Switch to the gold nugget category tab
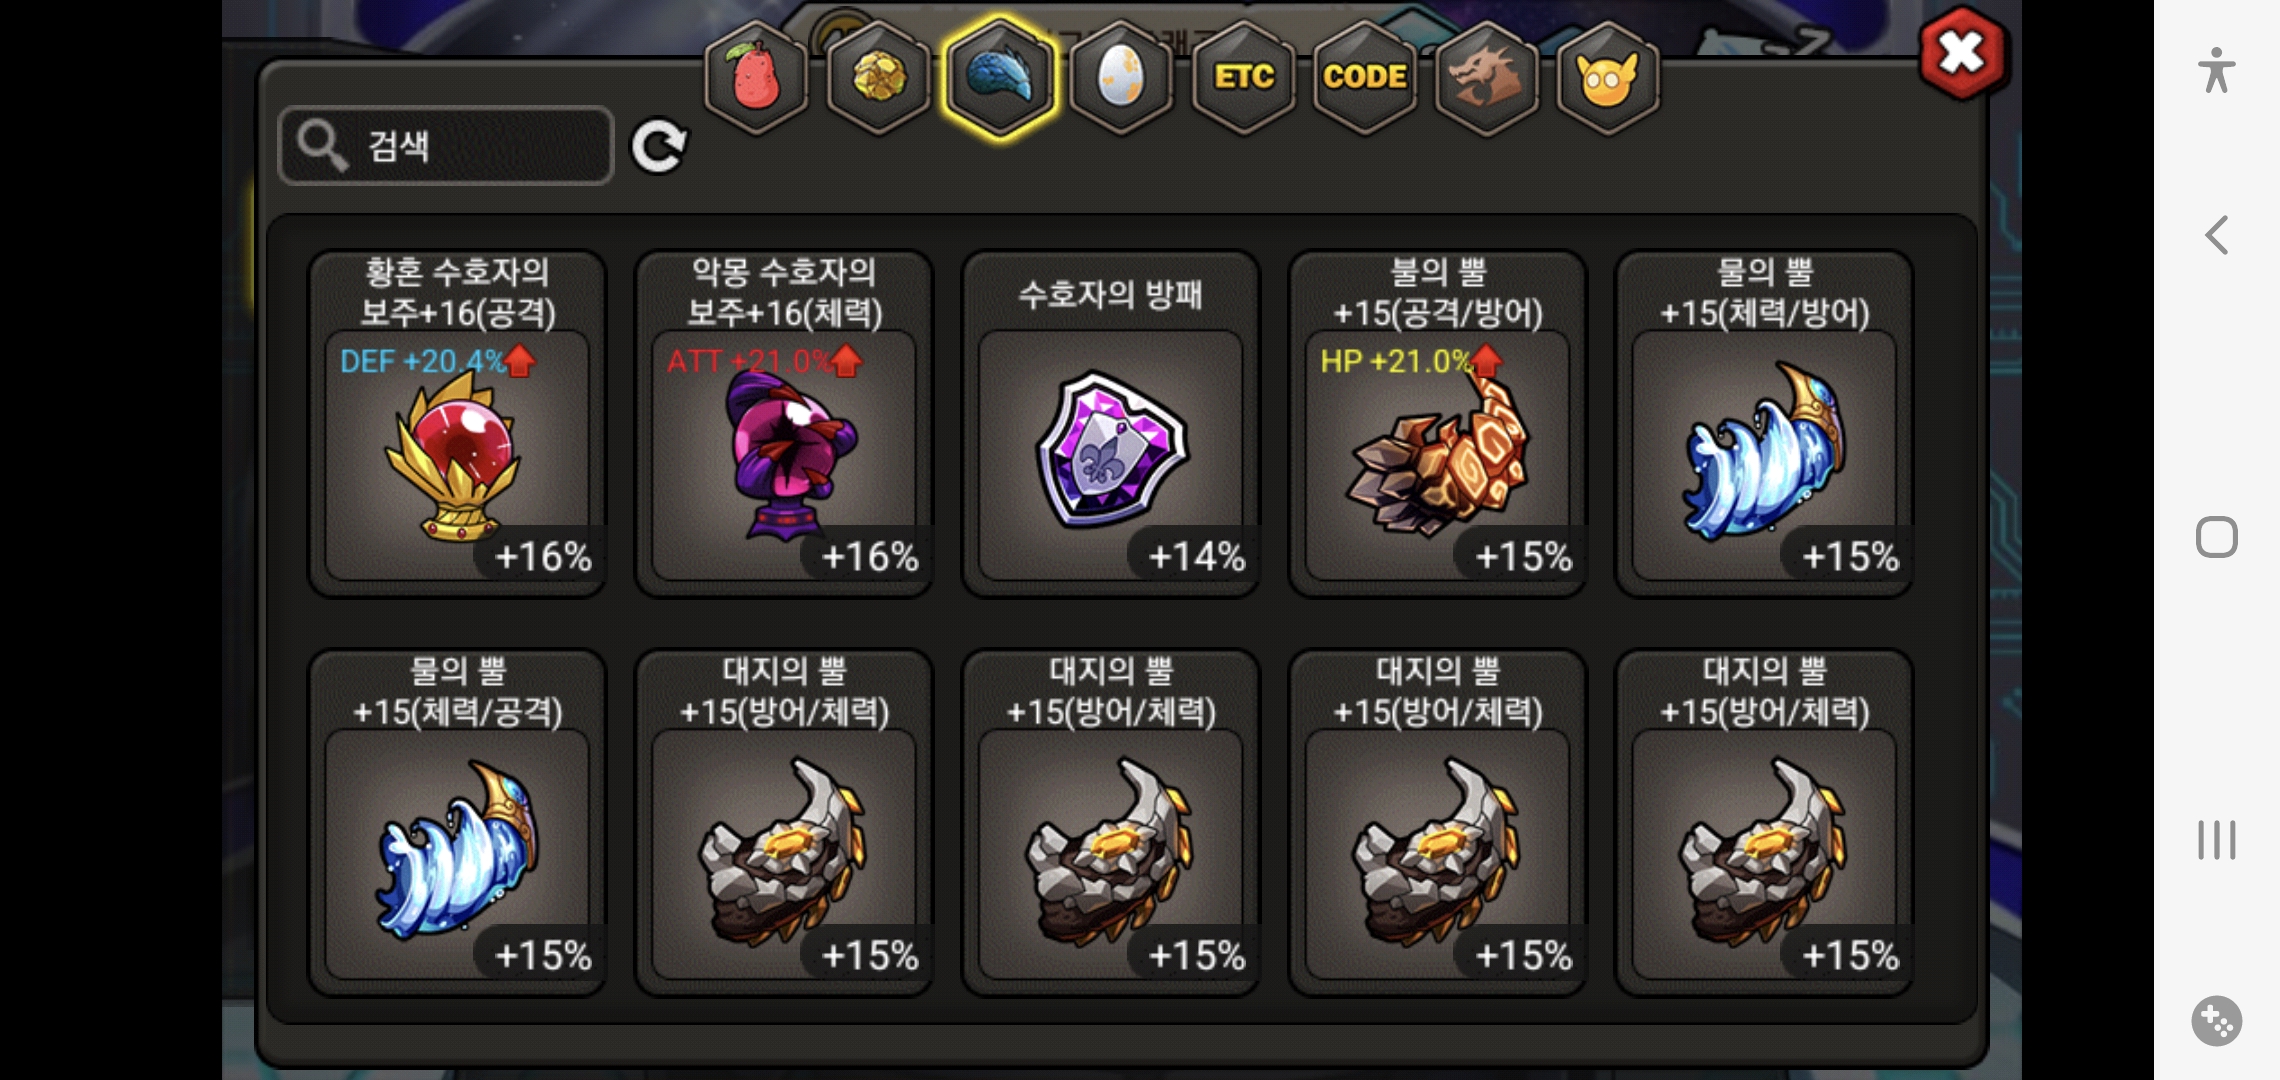The height and width of the screenshot is (1080, 2280). [x=878, y=77]
